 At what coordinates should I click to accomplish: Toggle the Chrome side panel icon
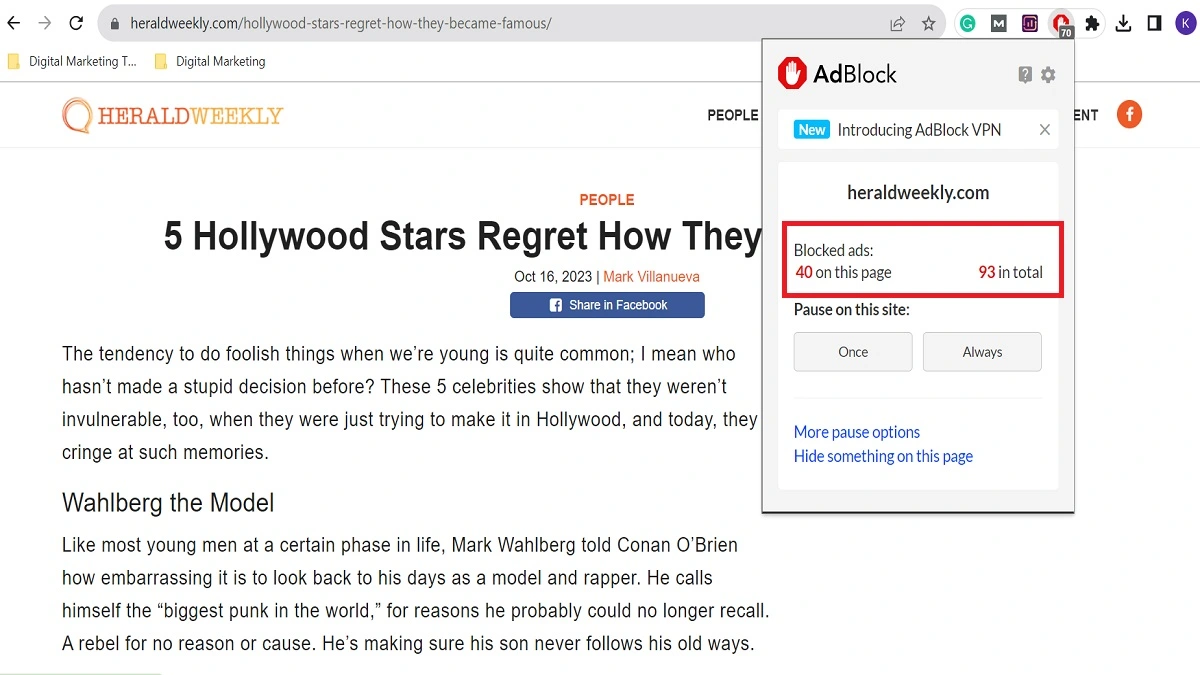coord(1154,24)
